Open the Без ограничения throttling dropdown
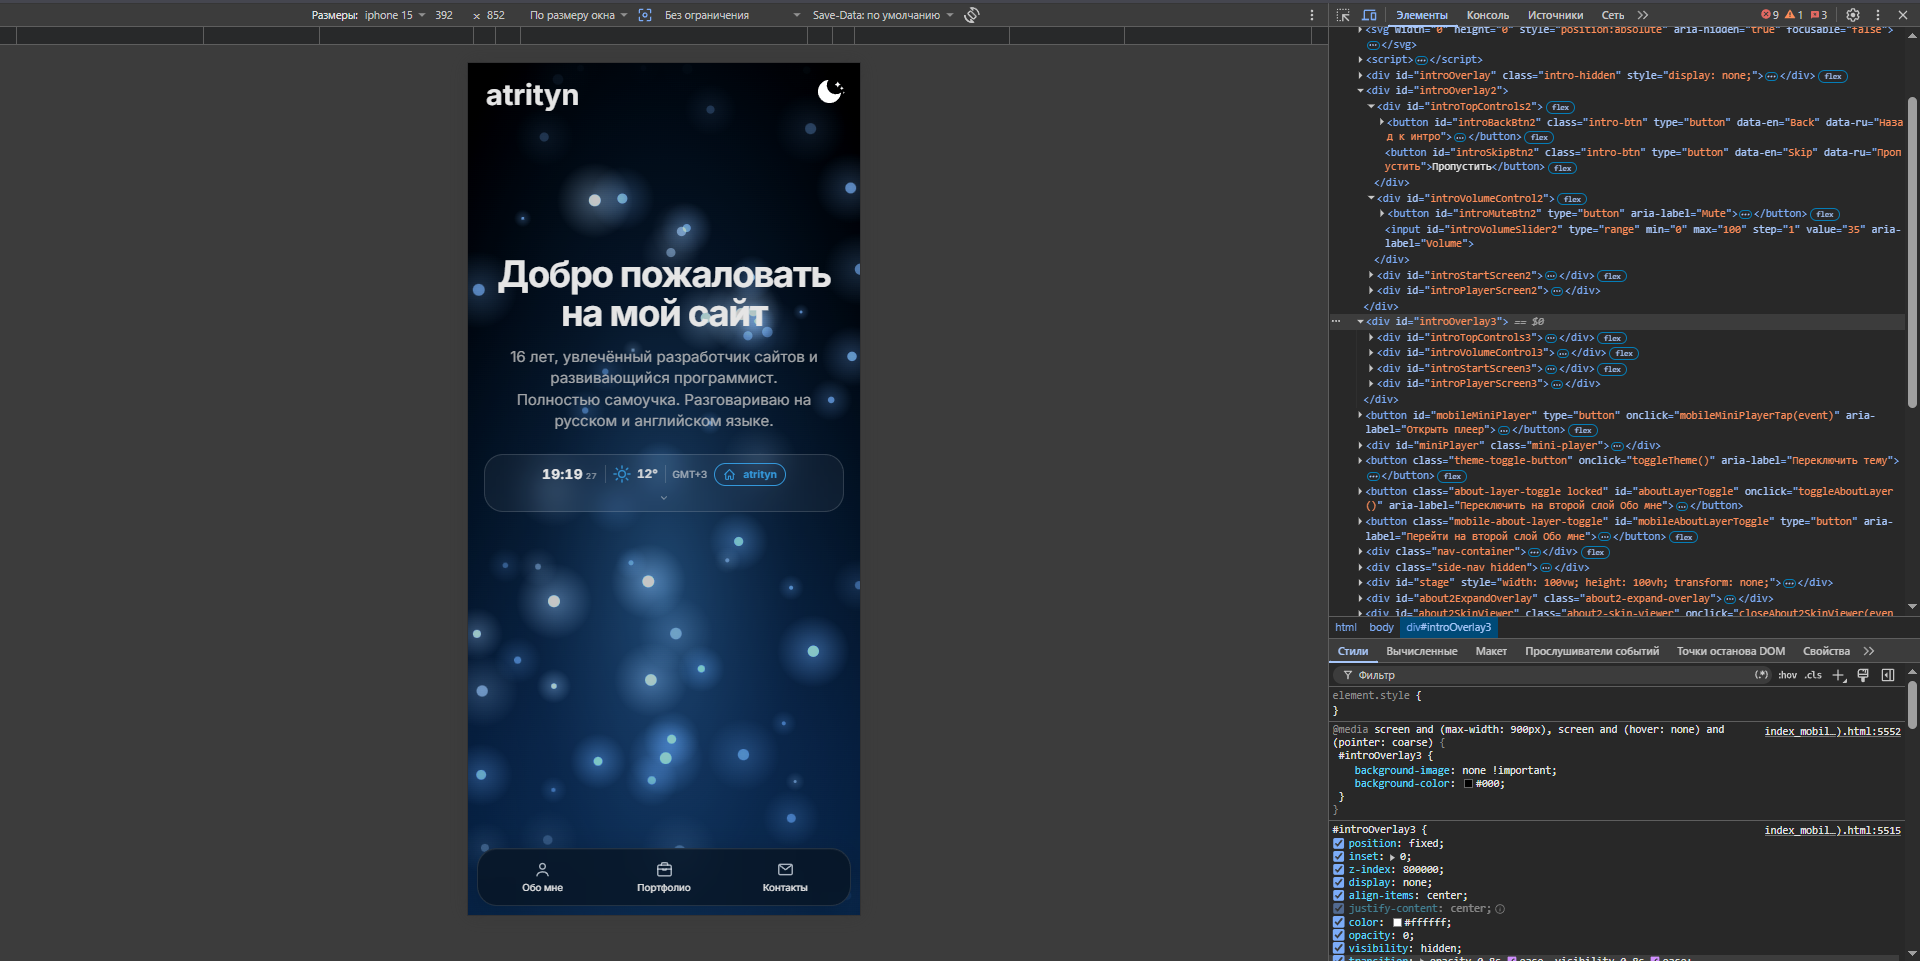This screenshot has width=1920, height=961. coord(733,15)
